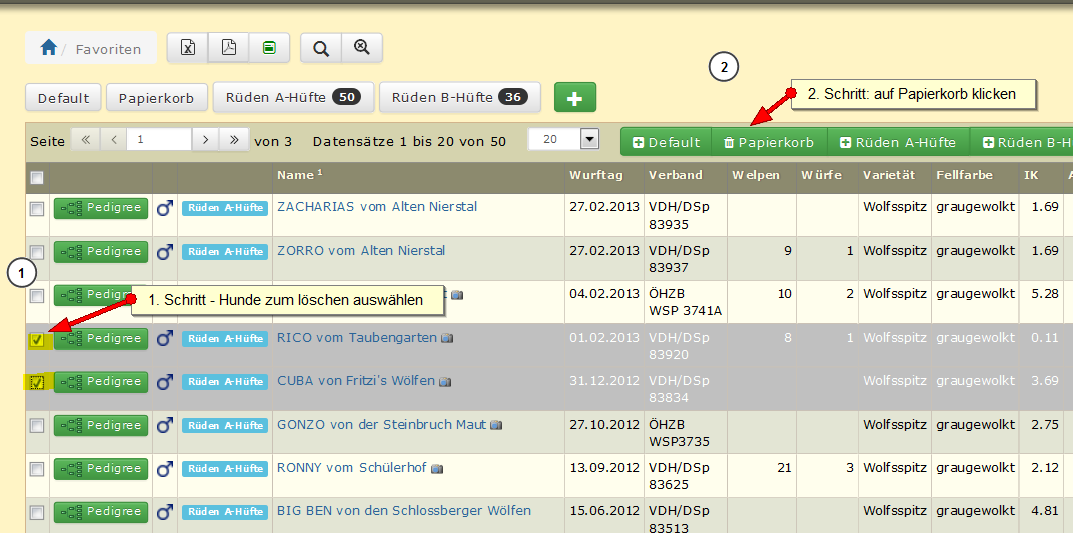Open the Papierkorb list tab
This screenshot has height=533, width=1073.
tap(156, 98)
